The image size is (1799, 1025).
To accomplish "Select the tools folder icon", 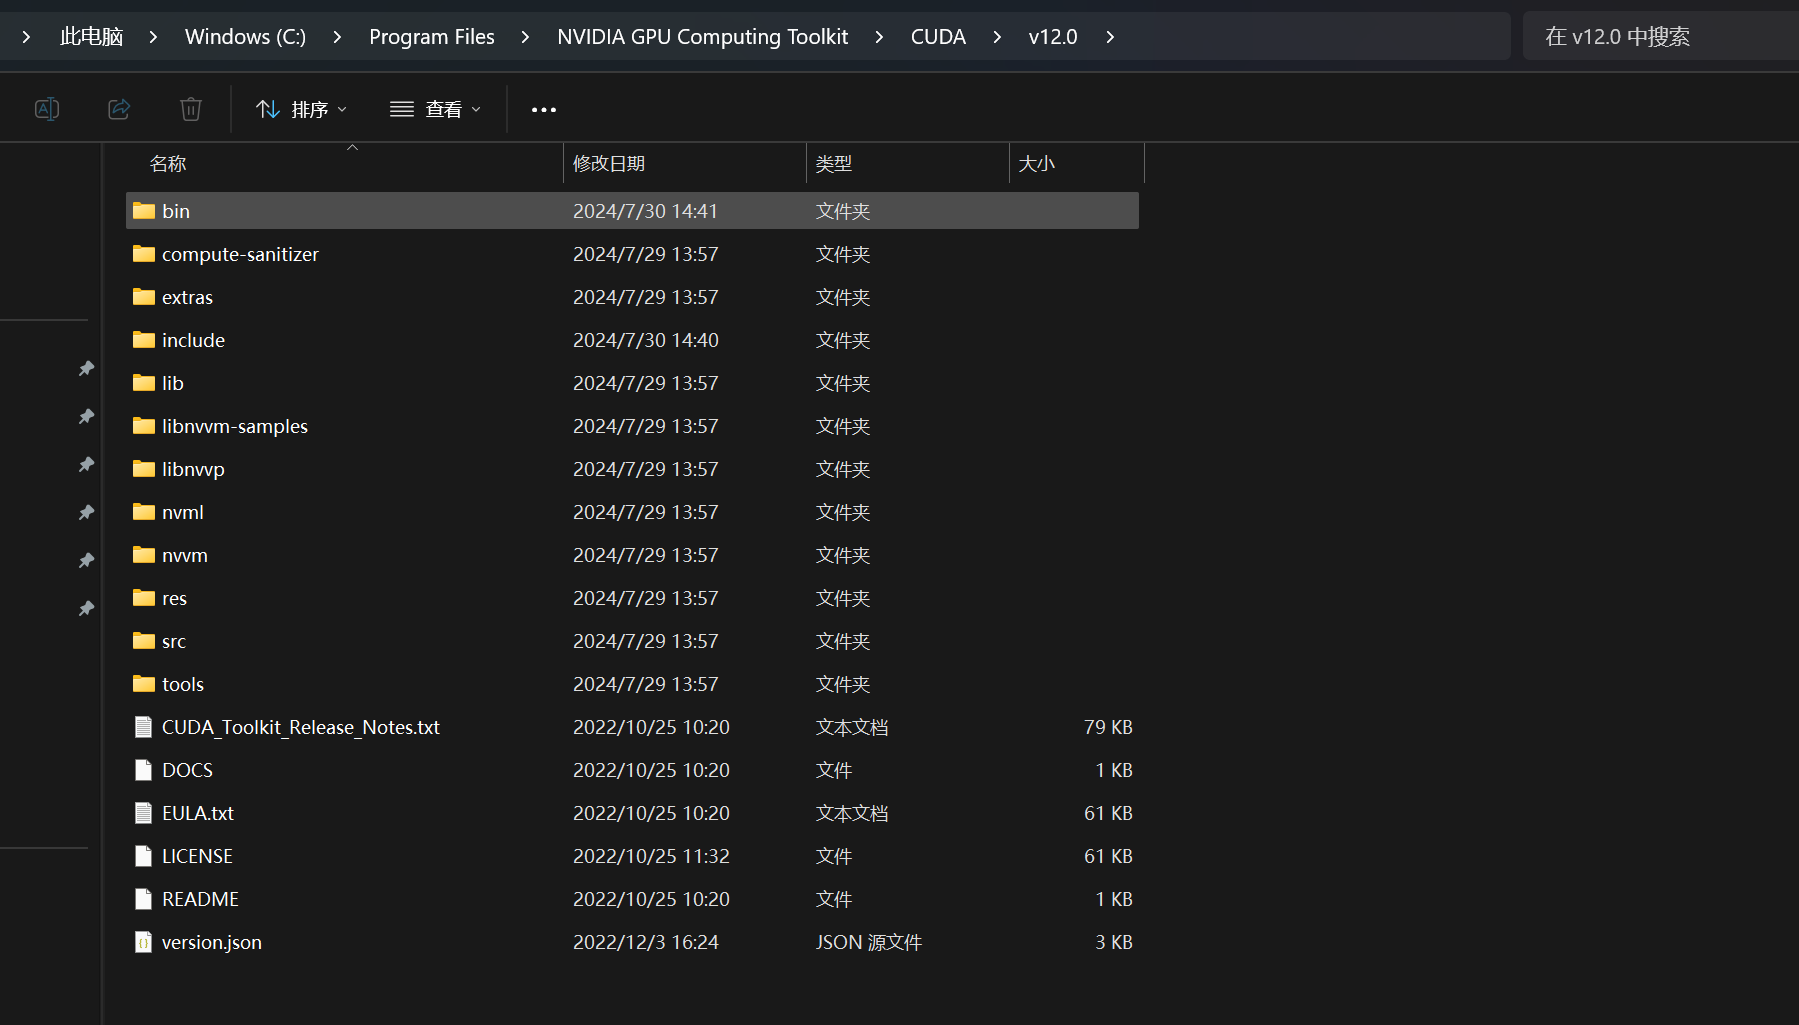I will 144,684.
